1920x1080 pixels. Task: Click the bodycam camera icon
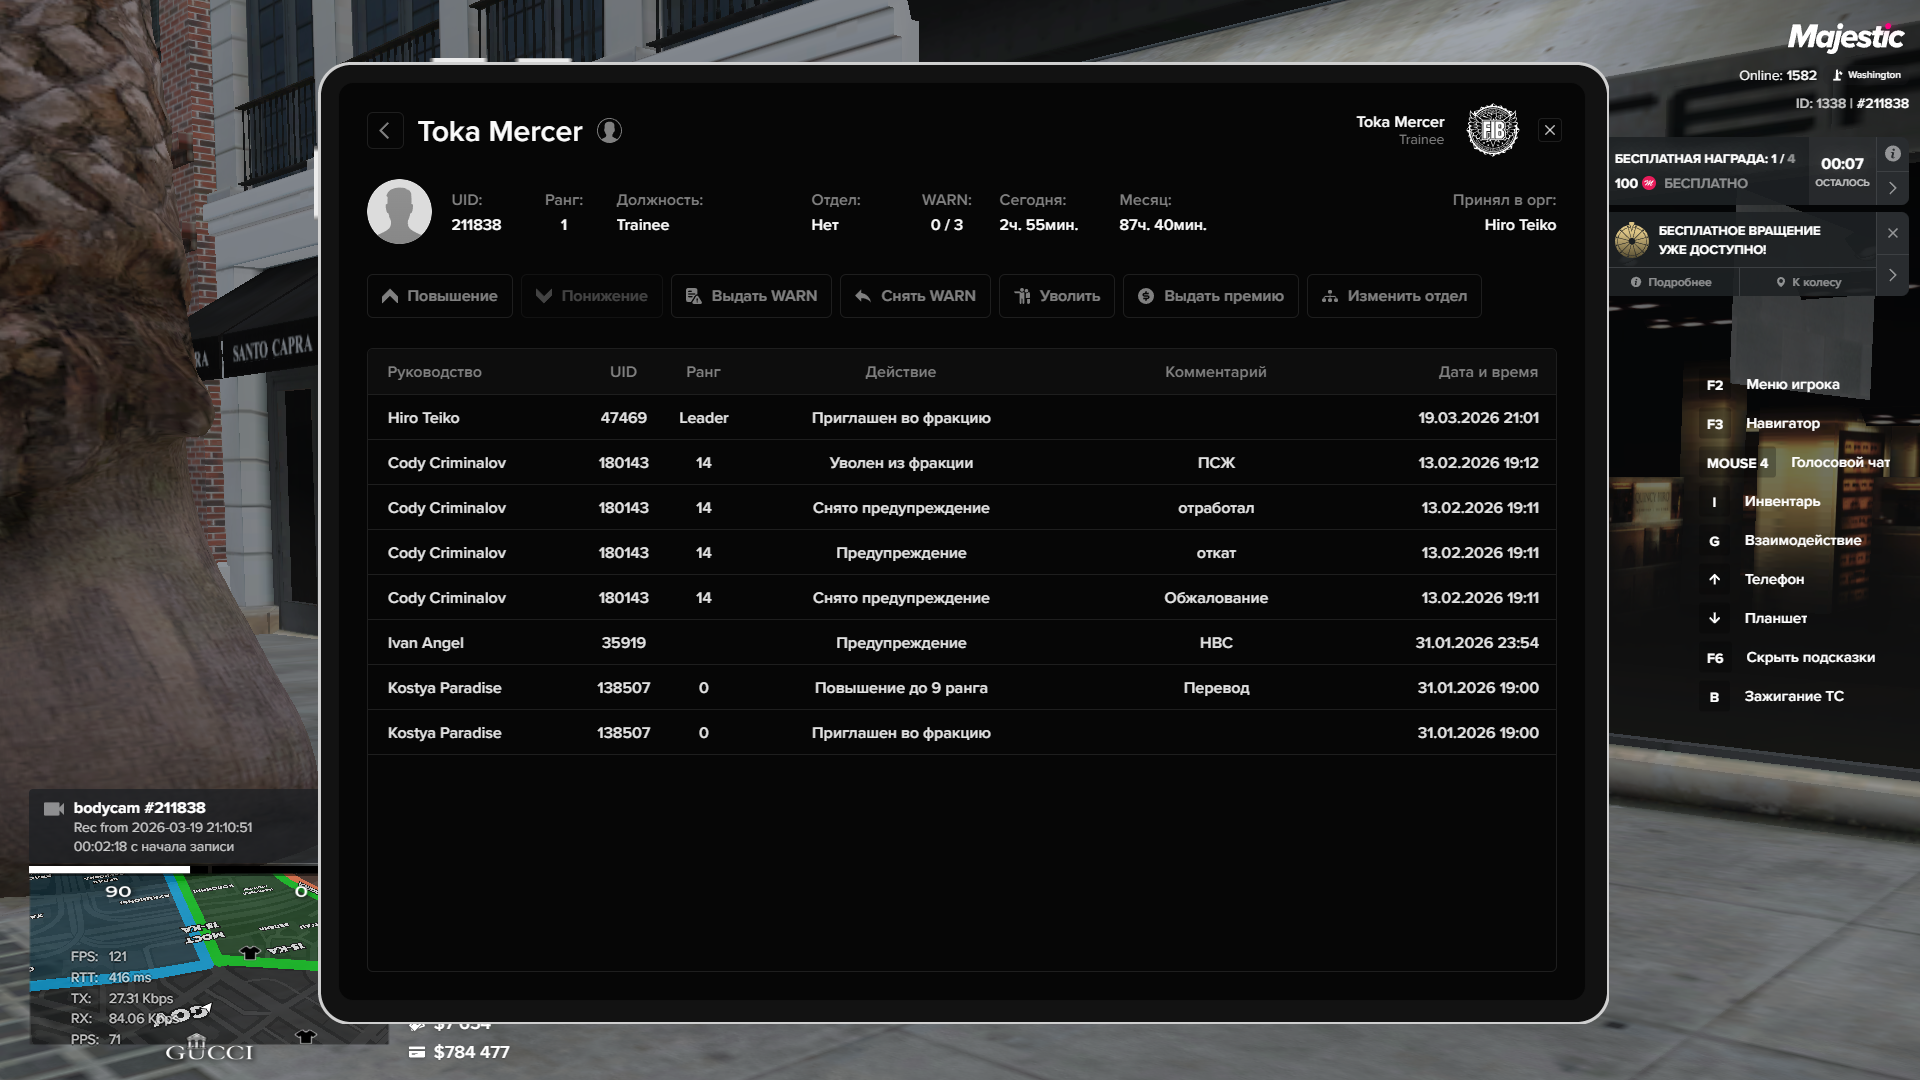click(54, 808)
